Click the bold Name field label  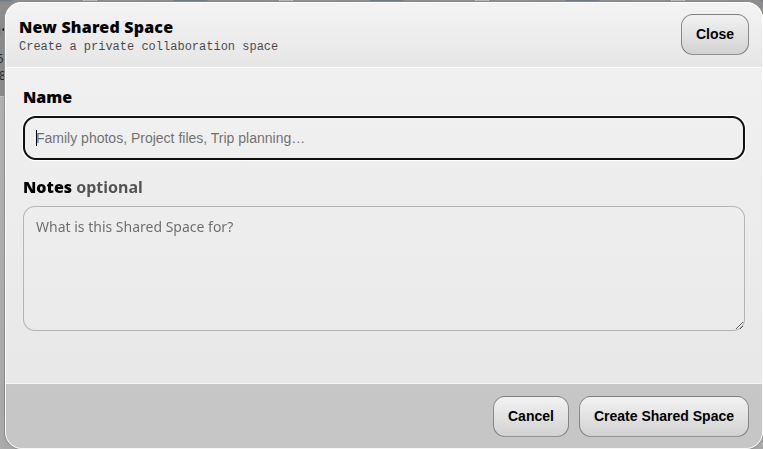click(48, 97)
